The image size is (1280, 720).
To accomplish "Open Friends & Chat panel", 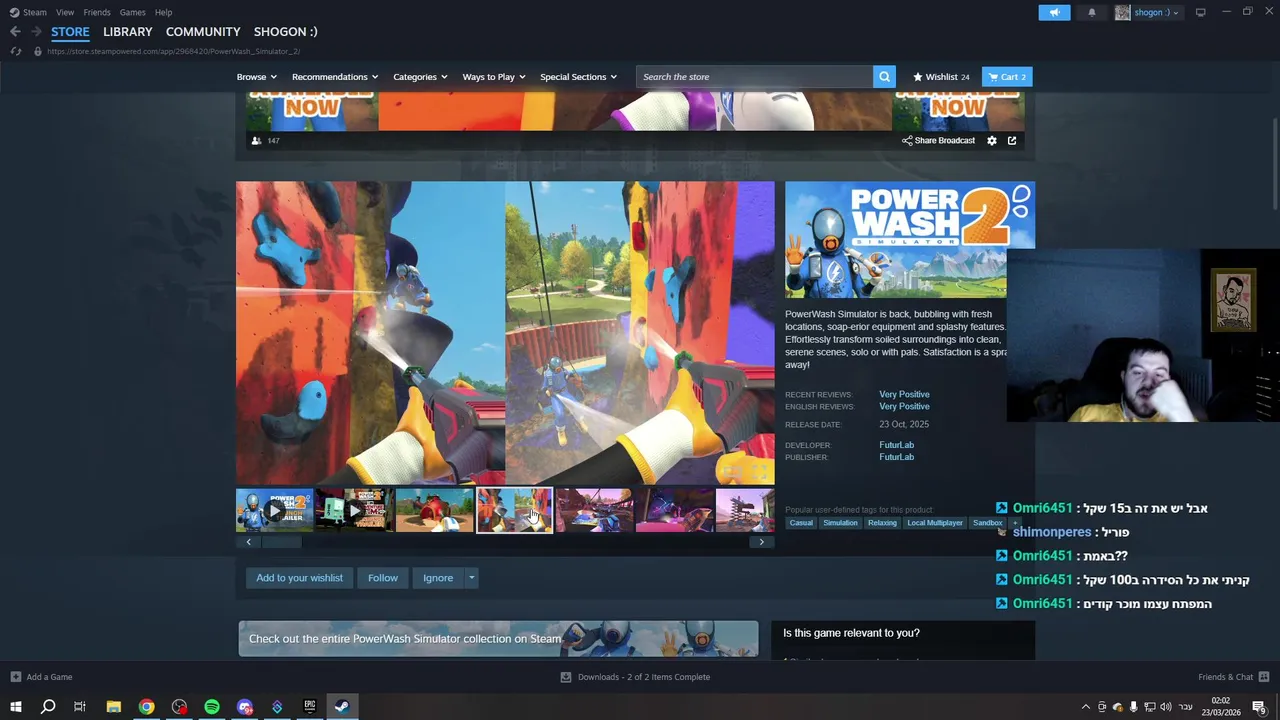I will click(x=1233, y=677).
